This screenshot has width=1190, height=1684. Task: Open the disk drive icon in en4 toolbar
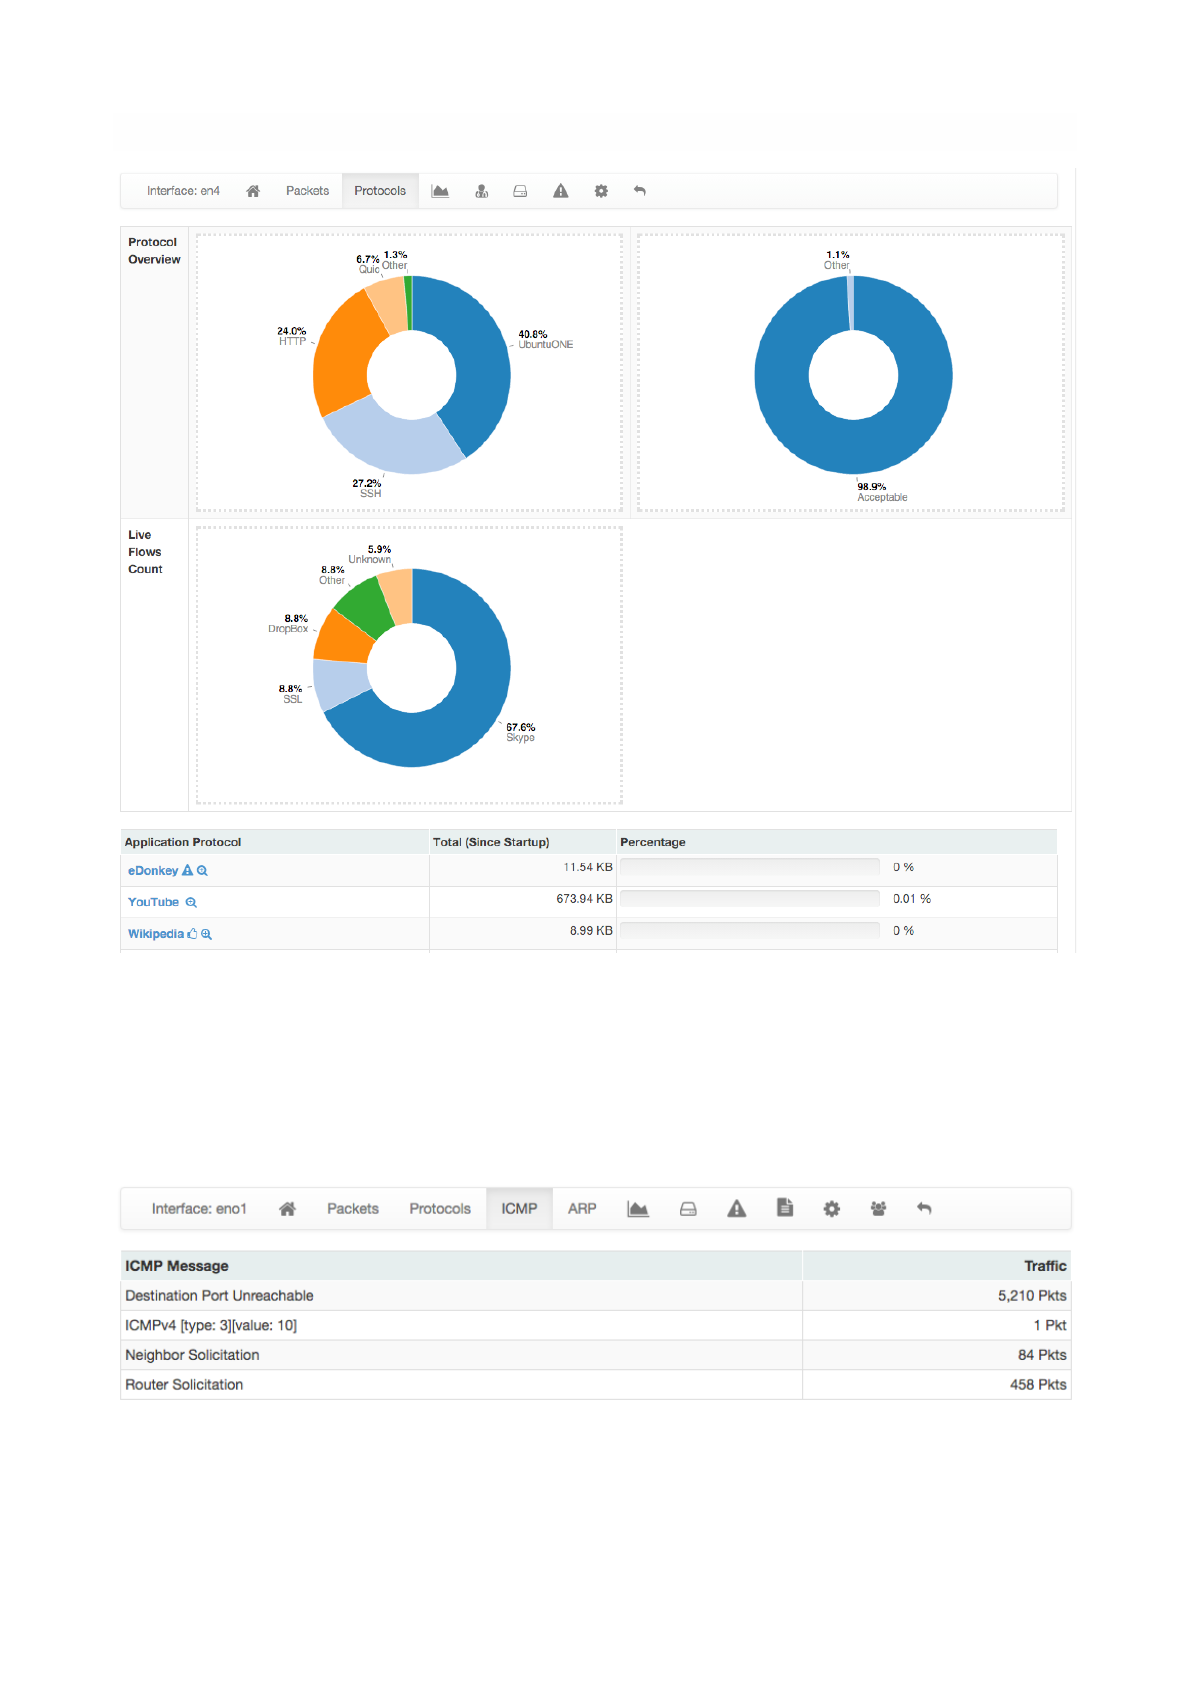click(520, 191)
